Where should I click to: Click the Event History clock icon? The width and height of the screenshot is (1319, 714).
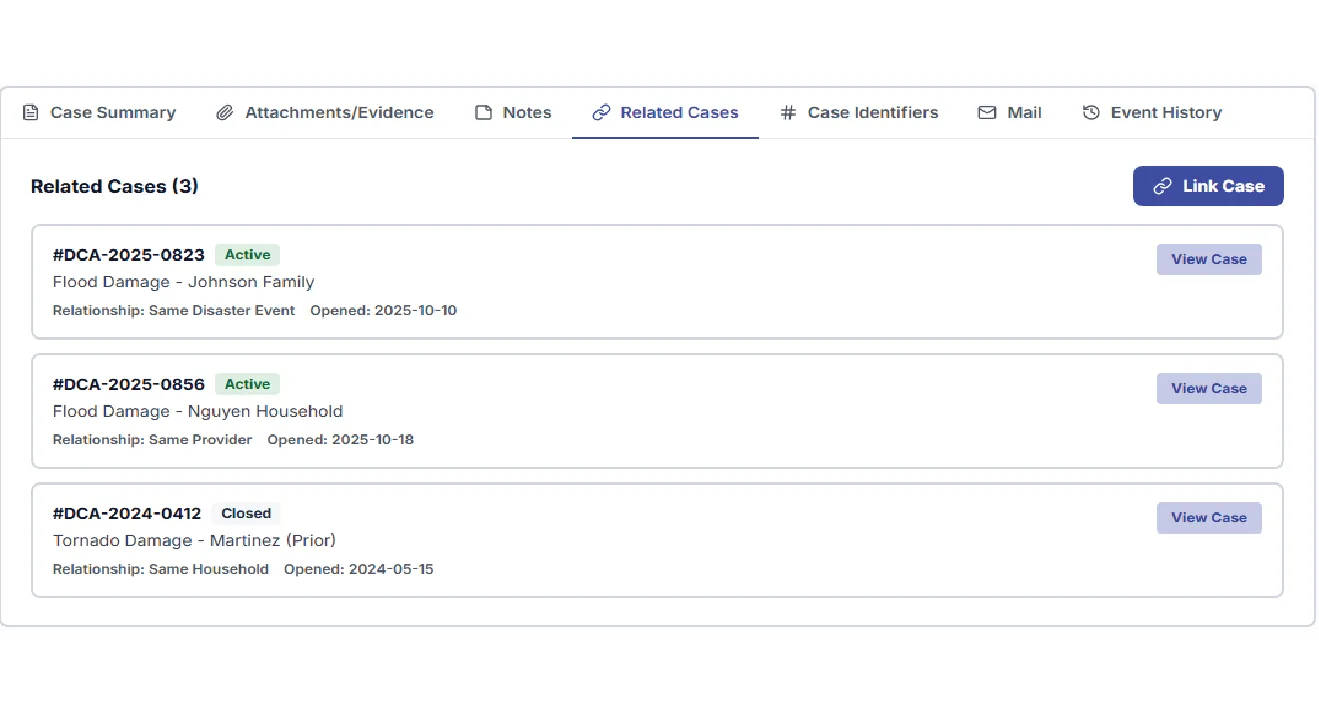point(1091,113)
